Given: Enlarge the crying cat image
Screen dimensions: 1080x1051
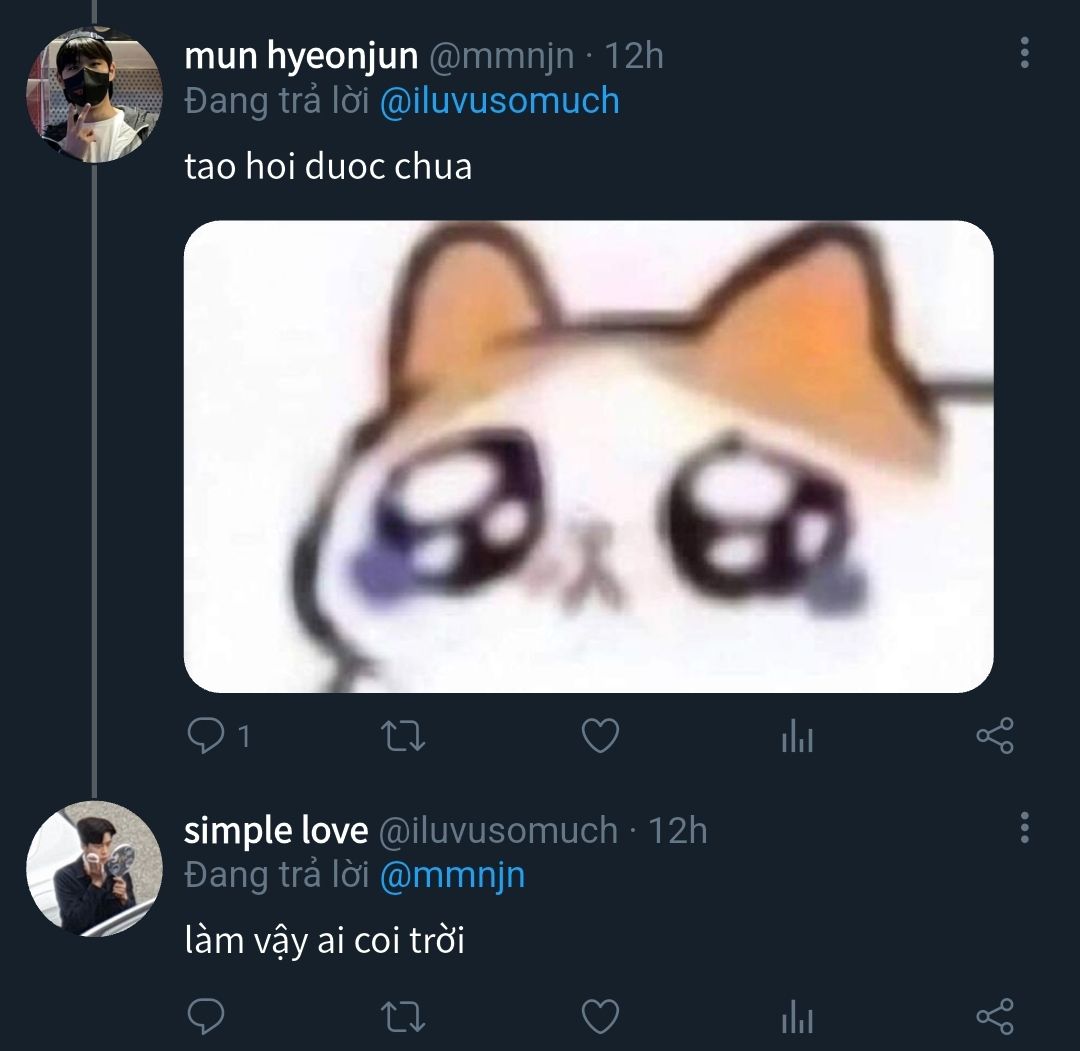Looking at the screenshot, I should point(588,456).
